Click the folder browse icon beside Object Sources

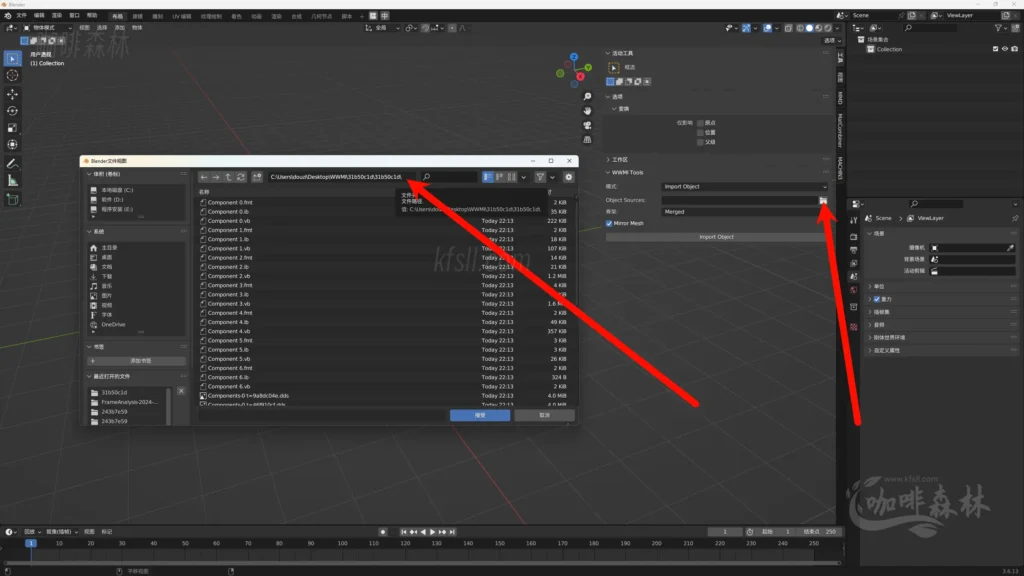point(823,200)
